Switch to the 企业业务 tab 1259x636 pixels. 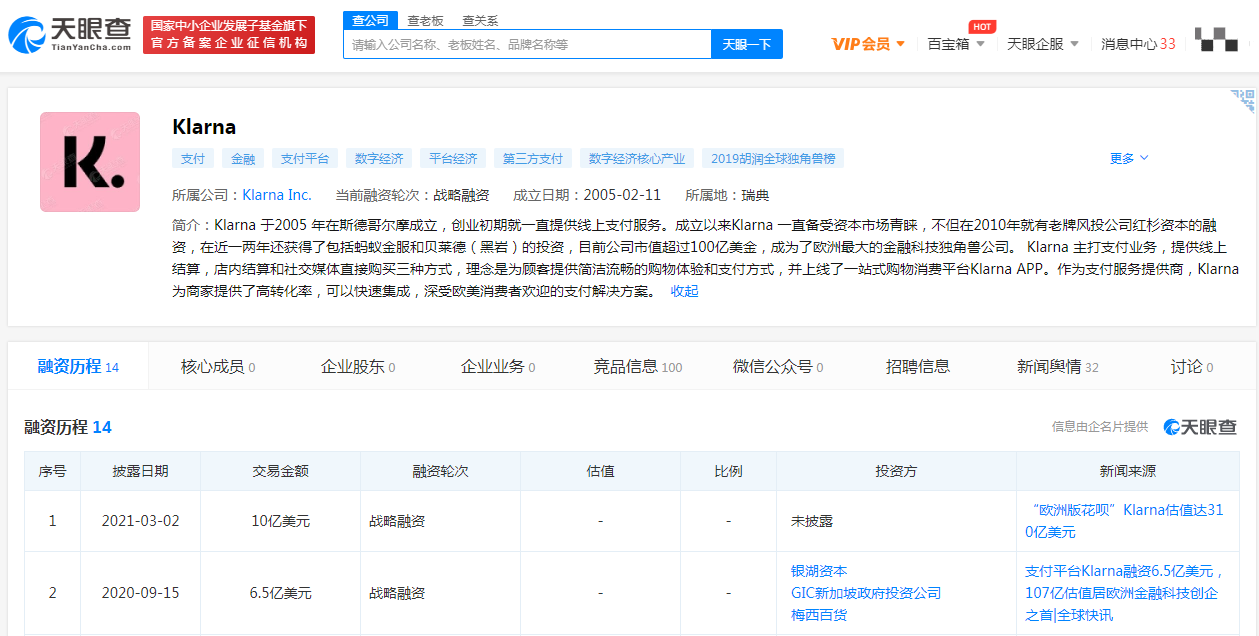498,366
